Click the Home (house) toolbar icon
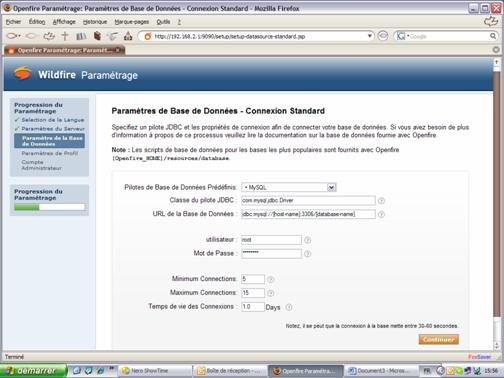 (x=128, y=36)
